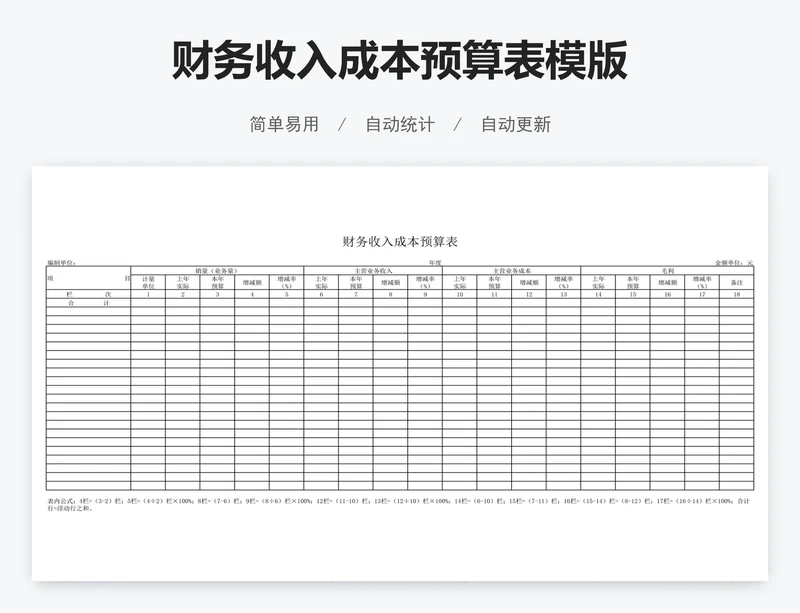Click the large heading 财务收入成本预算表模版
This screenshot has width=800, height=613.
(x=399, y=61)
